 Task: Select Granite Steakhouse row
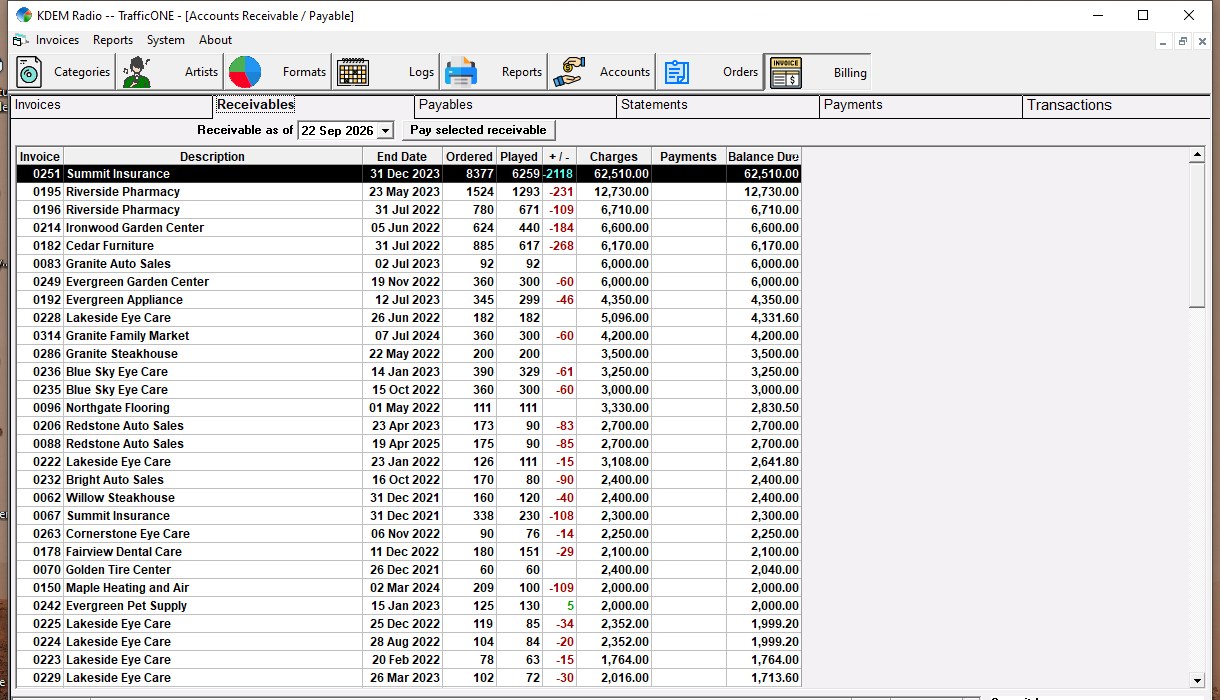pyautogui.click(x=408, y=354)
